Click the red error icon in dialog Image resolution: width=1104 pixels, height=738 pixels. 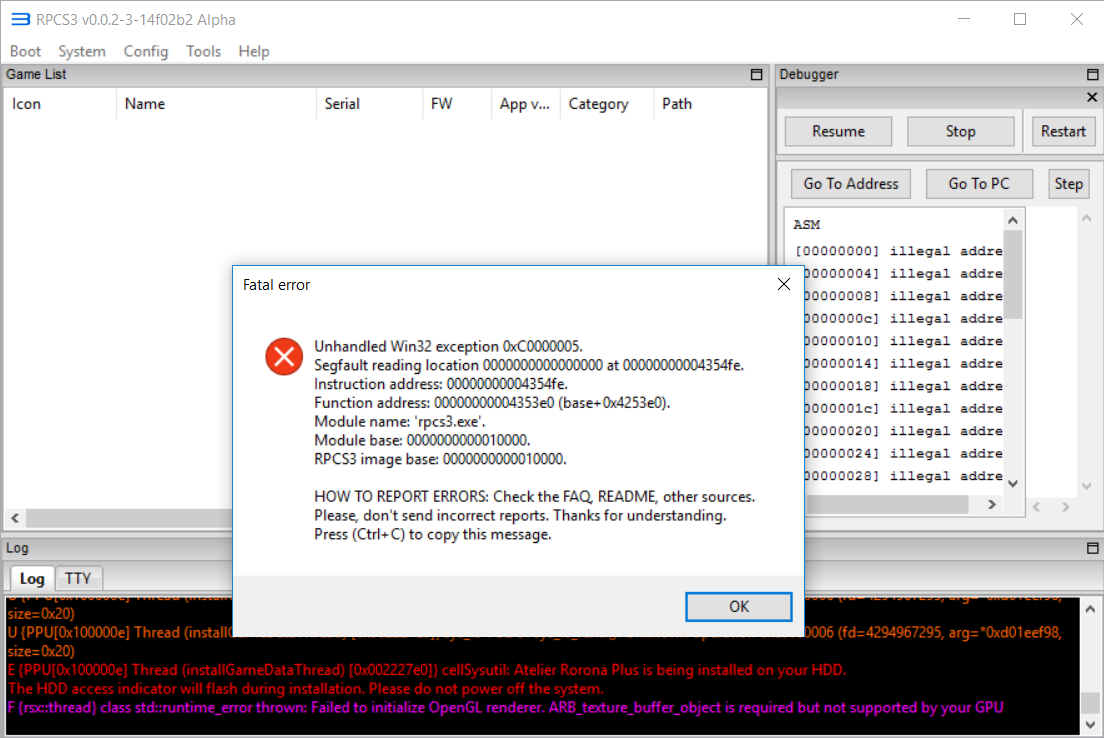coord(284,356)
